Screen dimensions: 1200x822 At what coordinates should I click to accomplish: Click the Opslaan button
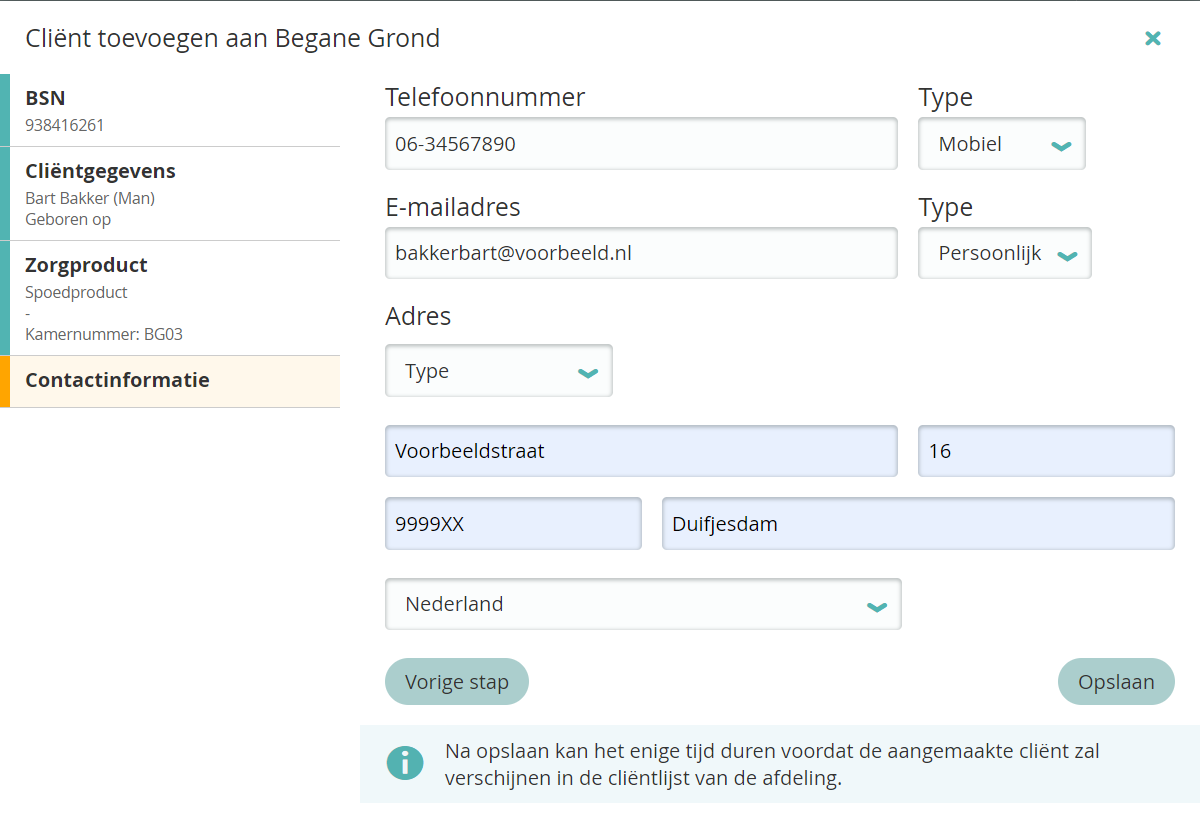(1115, 682)
